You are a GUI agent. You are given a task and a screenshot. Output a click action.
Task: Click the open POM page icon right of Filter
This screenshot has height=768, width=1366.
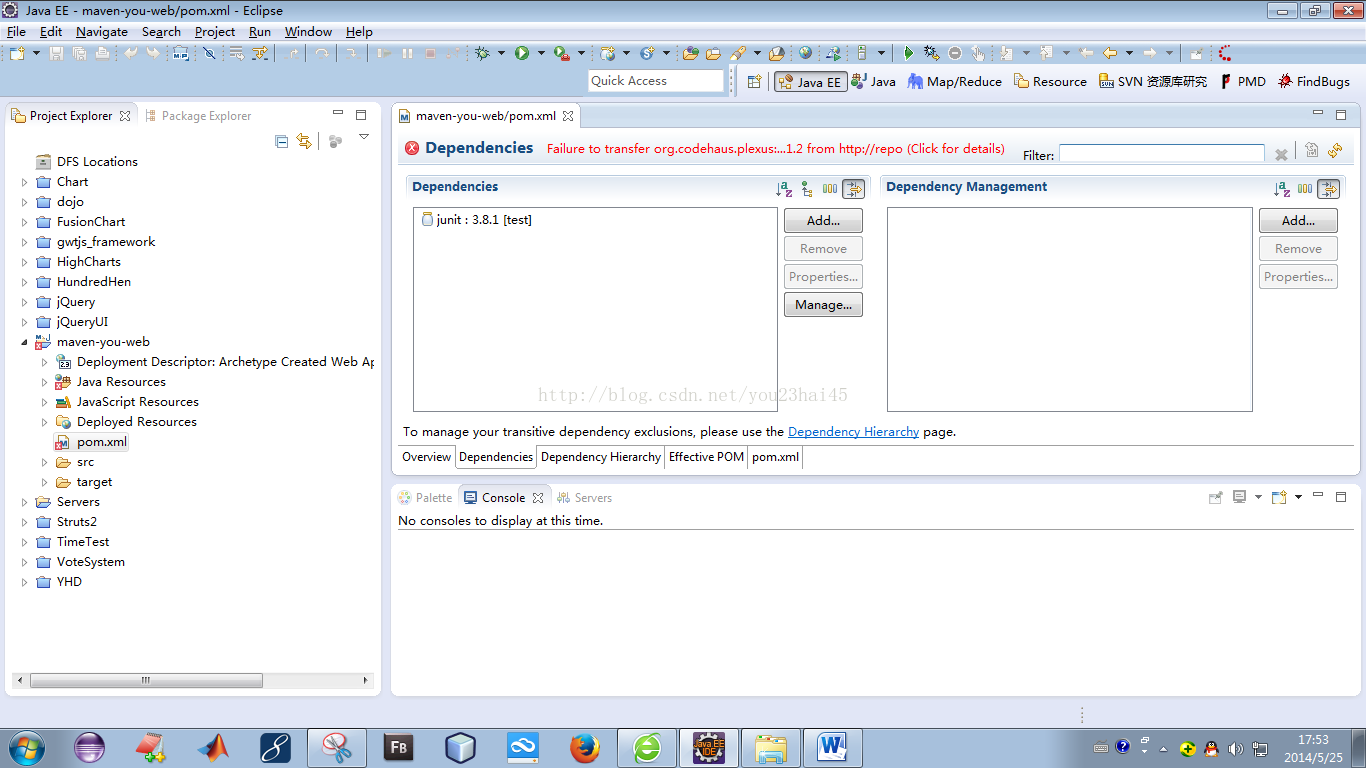pos(1311,150)
